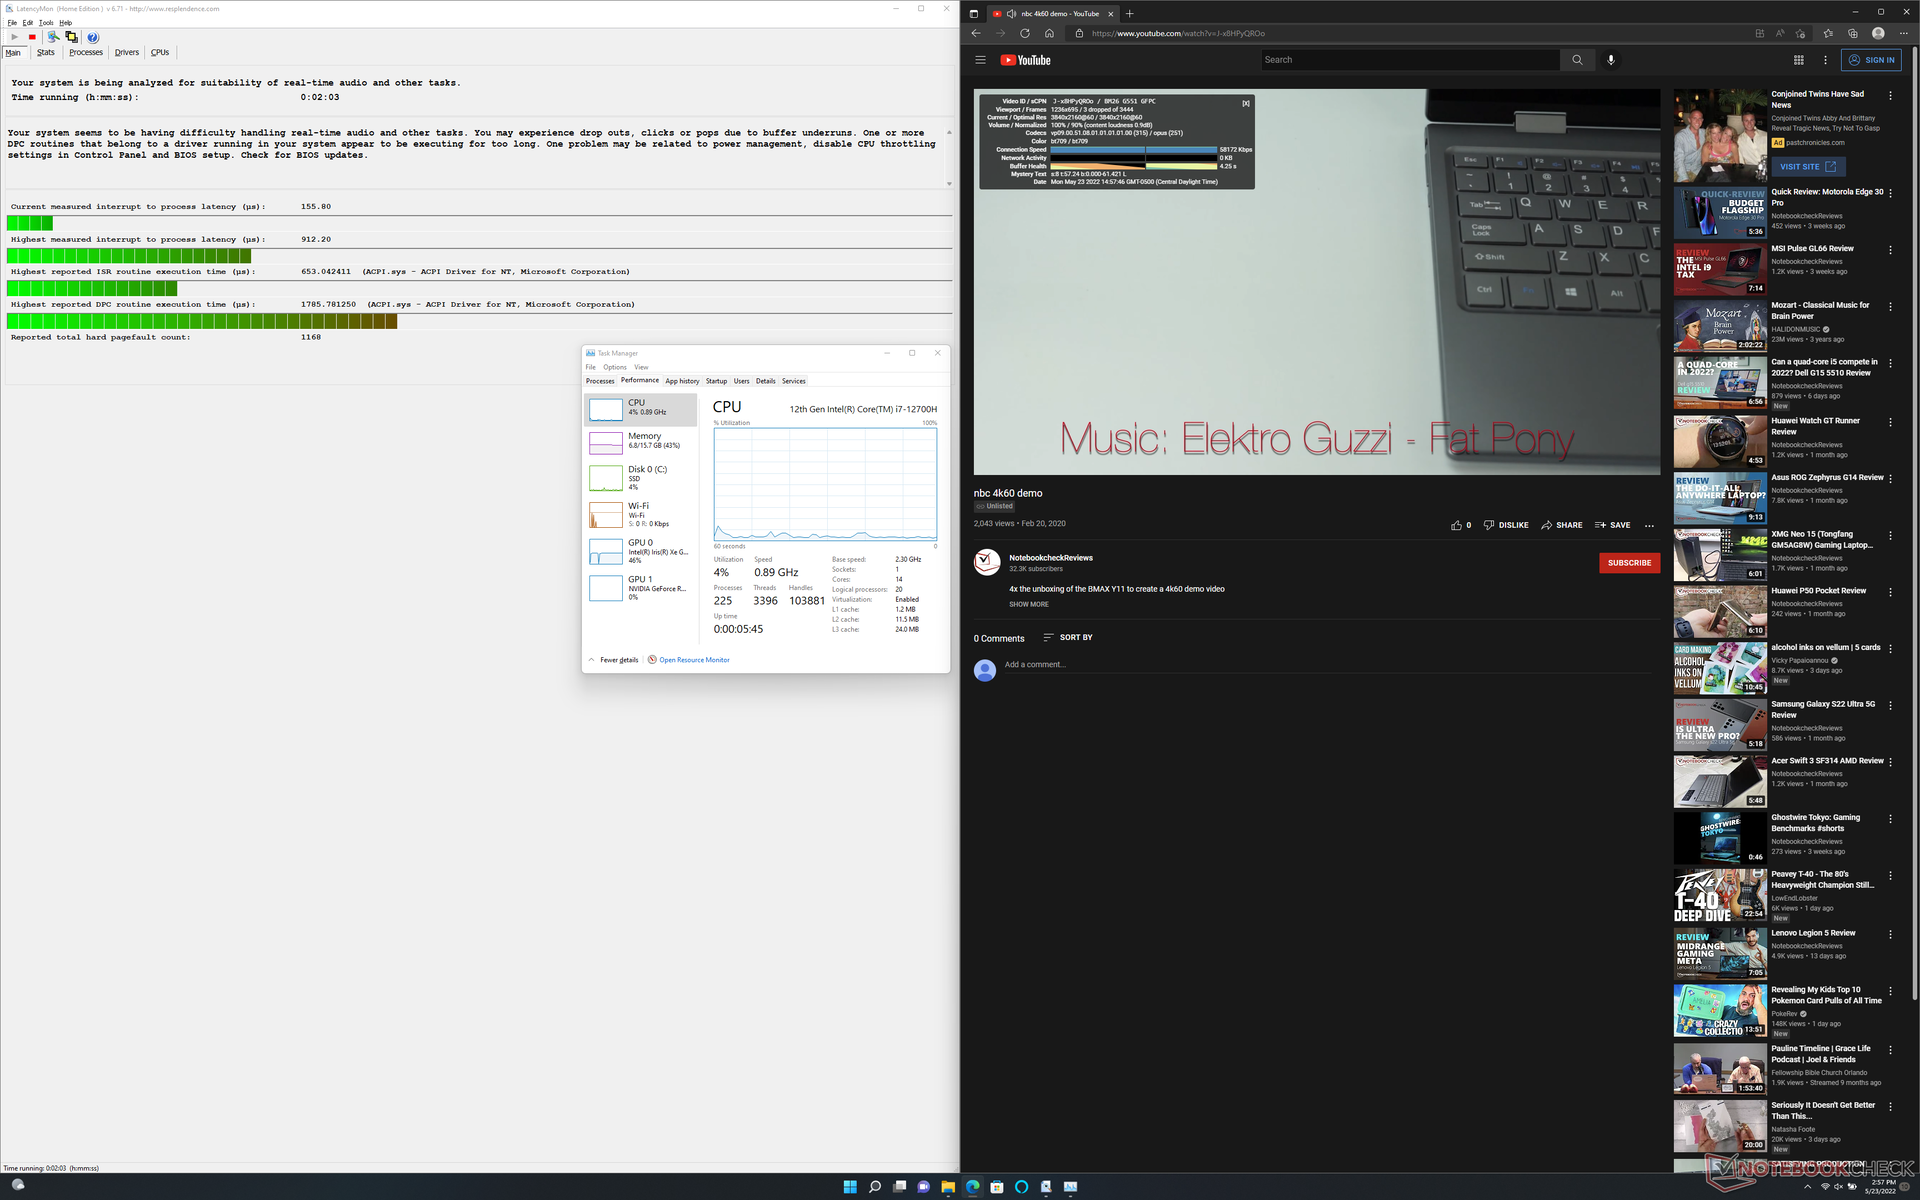Click LatencyMon's computer-with-arrow toolbar icon
Image resolution: width=1920 pixels, height=1200 pixels.
(x=53, y=37)
